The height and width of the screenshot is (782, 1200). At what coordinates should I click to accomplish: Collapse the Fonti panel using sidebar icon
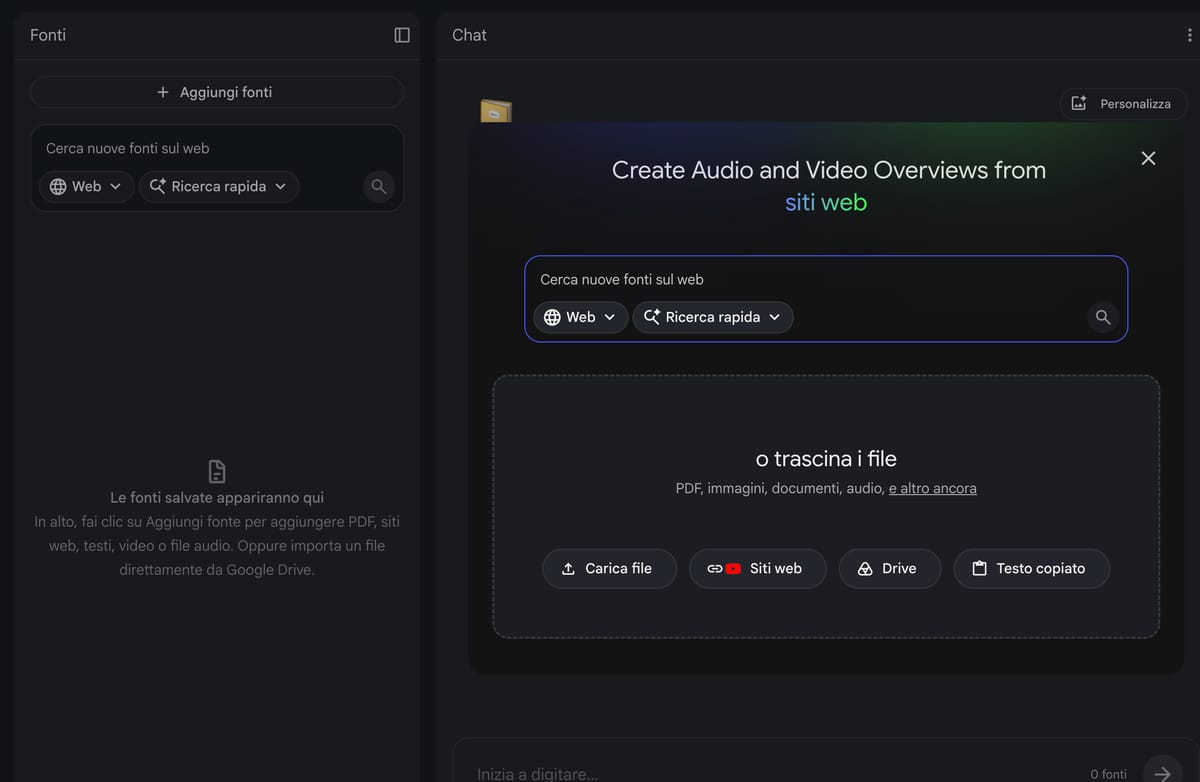point(402,35)
